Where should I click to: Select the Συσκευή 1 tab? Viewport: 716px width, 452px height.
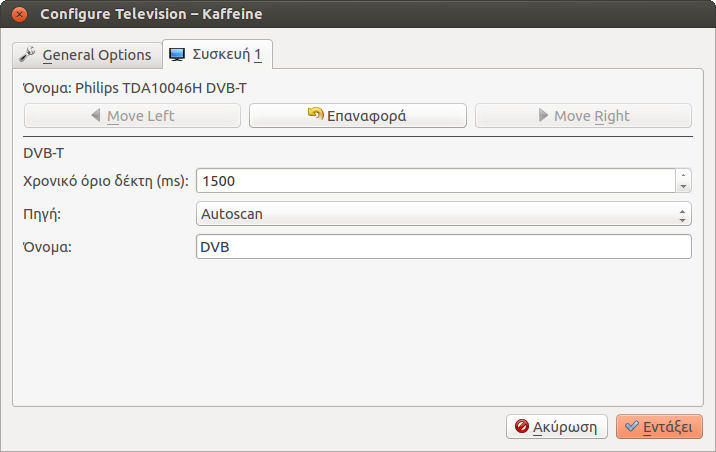pos(218,54)
